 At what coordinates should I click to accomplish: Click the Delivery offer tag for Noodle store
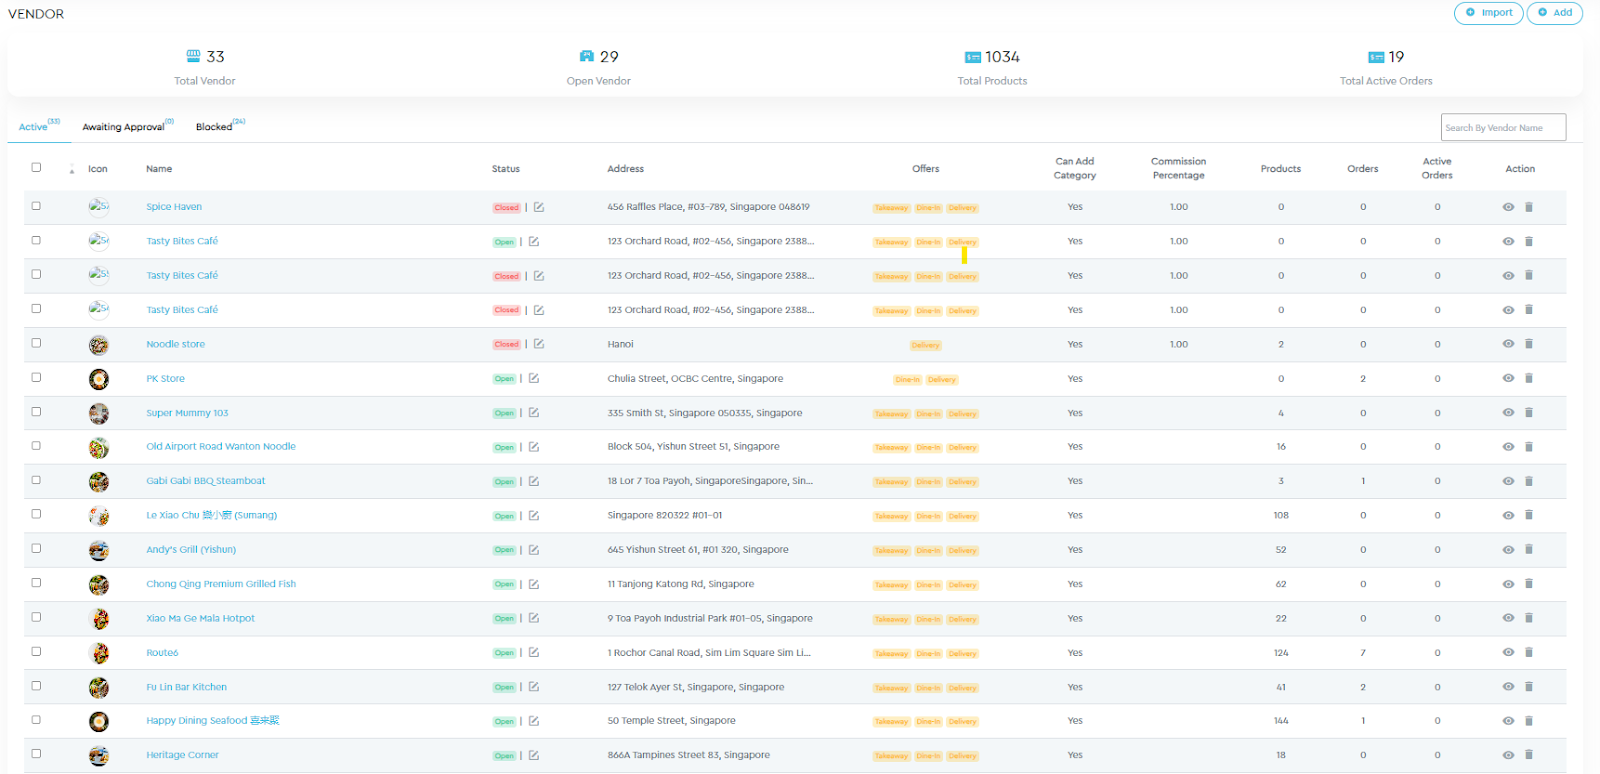[x=925, y=345]
